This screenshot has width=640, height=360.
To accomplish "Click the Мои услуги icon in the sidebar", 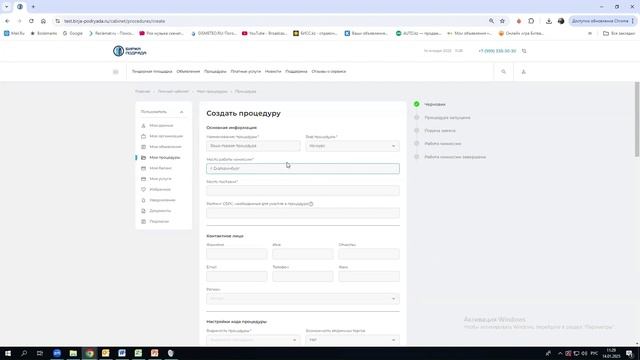I will (x=143, y=179).
